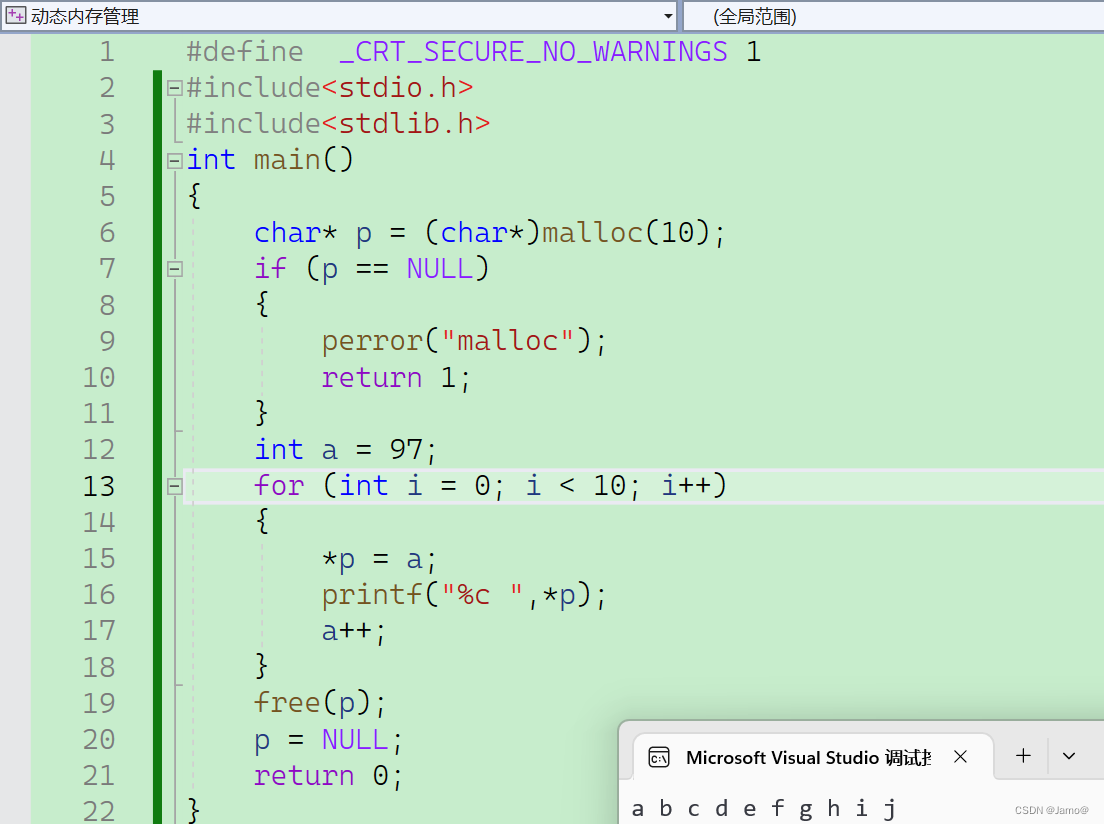Click the free(p); call
This screenshot has height=824, width=1104.
pyautogui.click(x=320, y=704)
